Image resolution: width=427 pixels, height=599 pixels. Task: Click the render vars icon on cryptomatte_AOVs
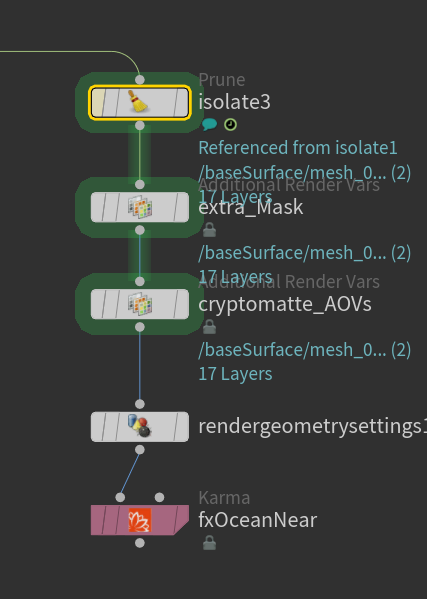pyautogui.click(x=140, y=304)
